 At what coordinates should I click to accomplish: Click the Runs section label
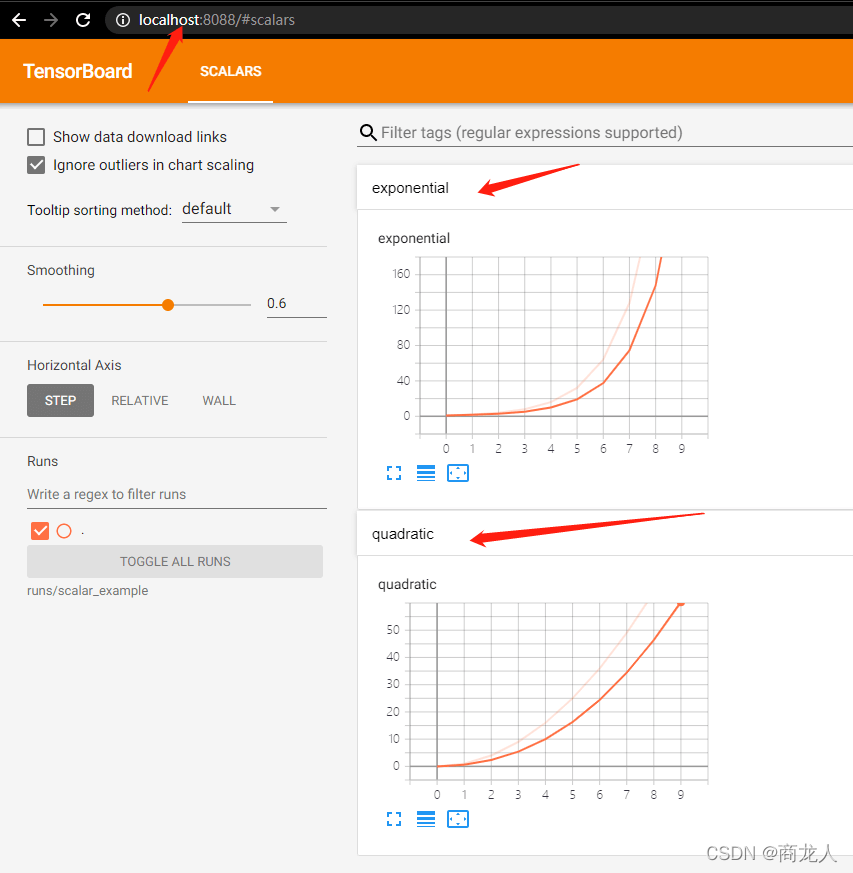coord(42,461)
